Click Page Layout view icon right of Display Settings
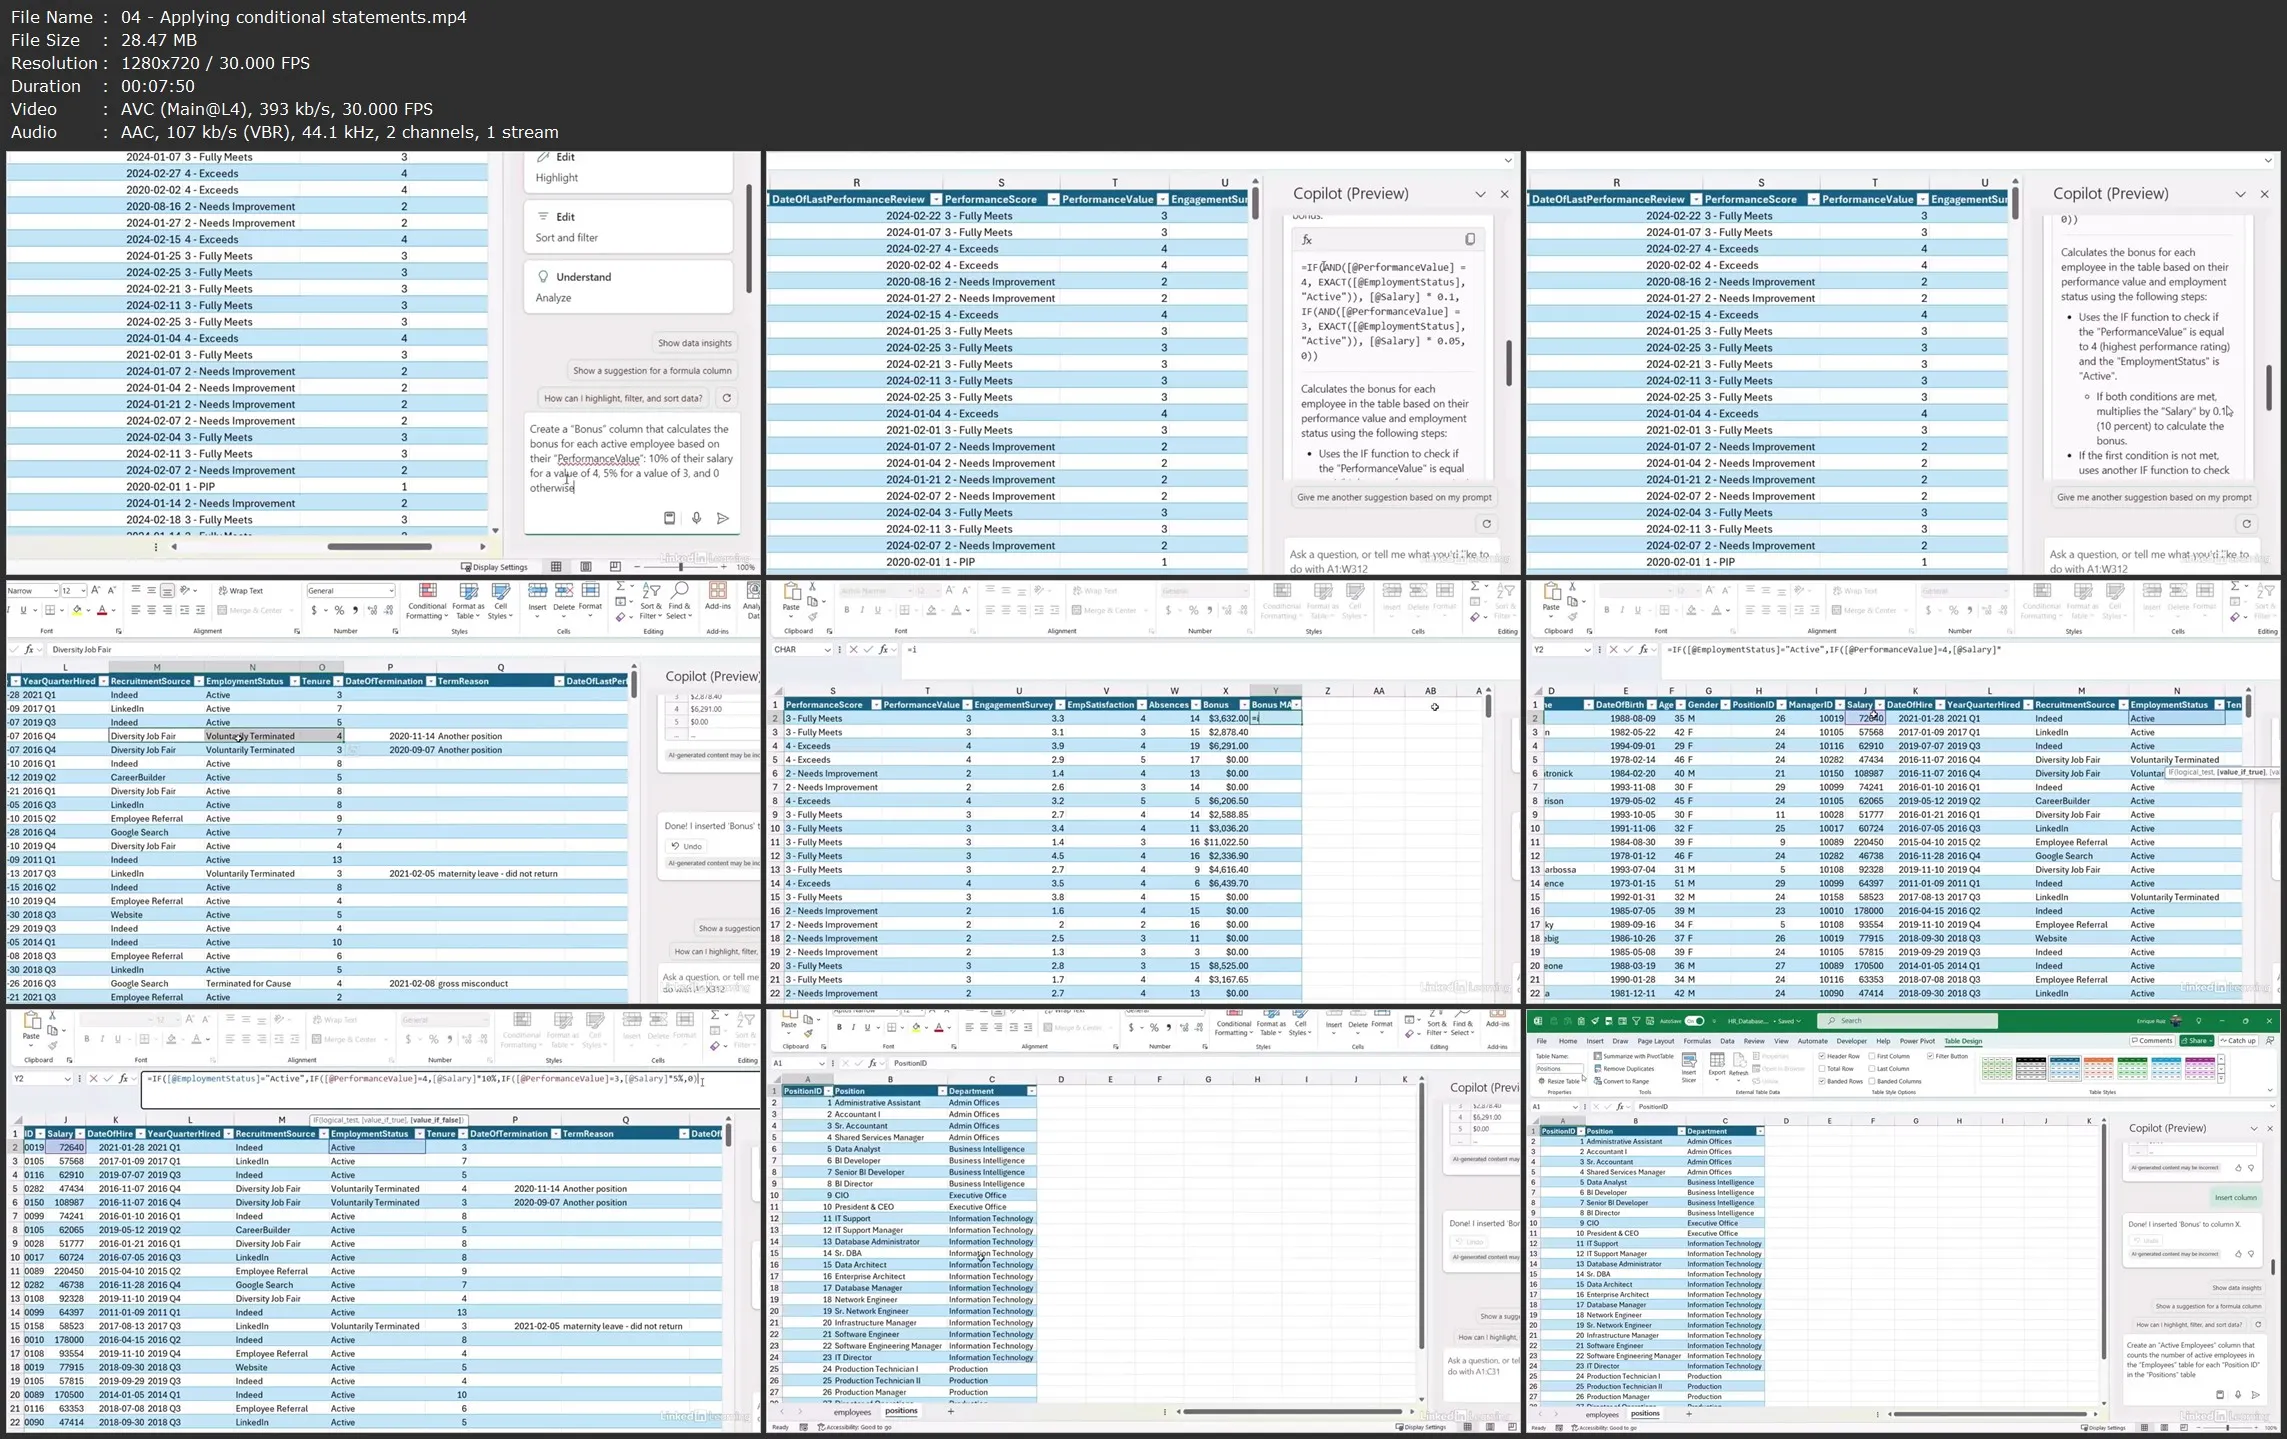 [x=585, y=566]
